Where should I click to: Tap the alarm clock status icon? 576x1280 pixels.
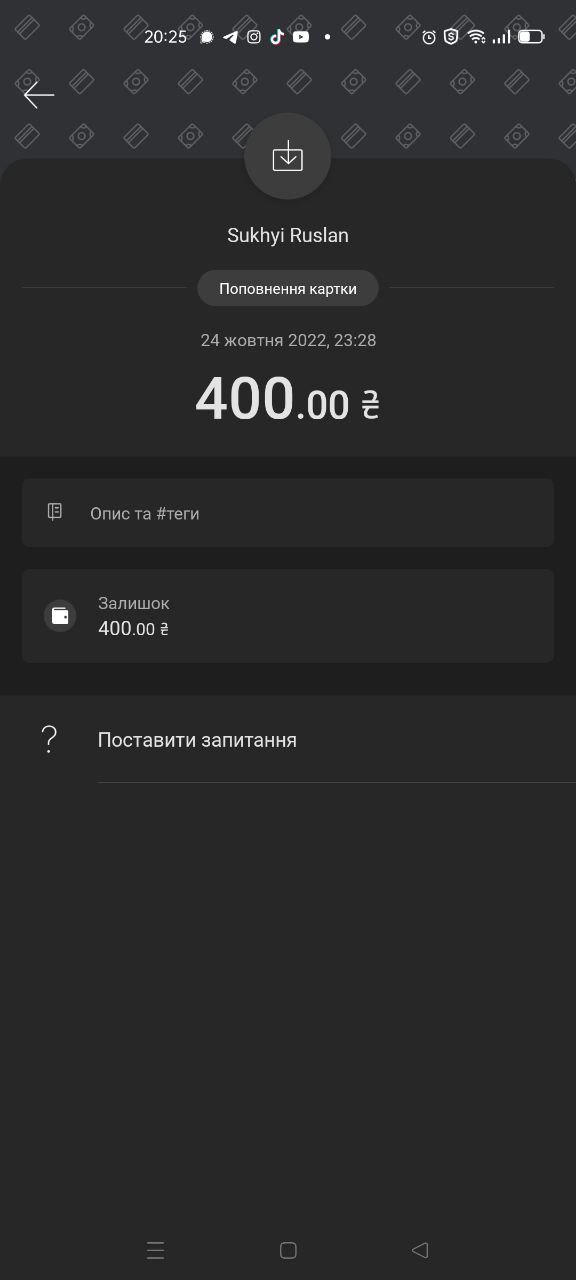pos(429,37)
